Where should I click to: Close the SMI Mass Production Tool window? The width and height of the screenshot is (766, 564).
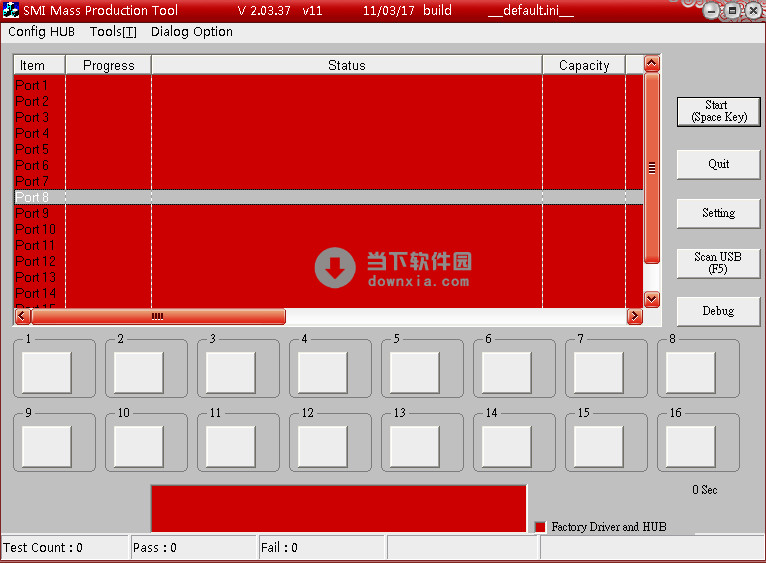753,10
